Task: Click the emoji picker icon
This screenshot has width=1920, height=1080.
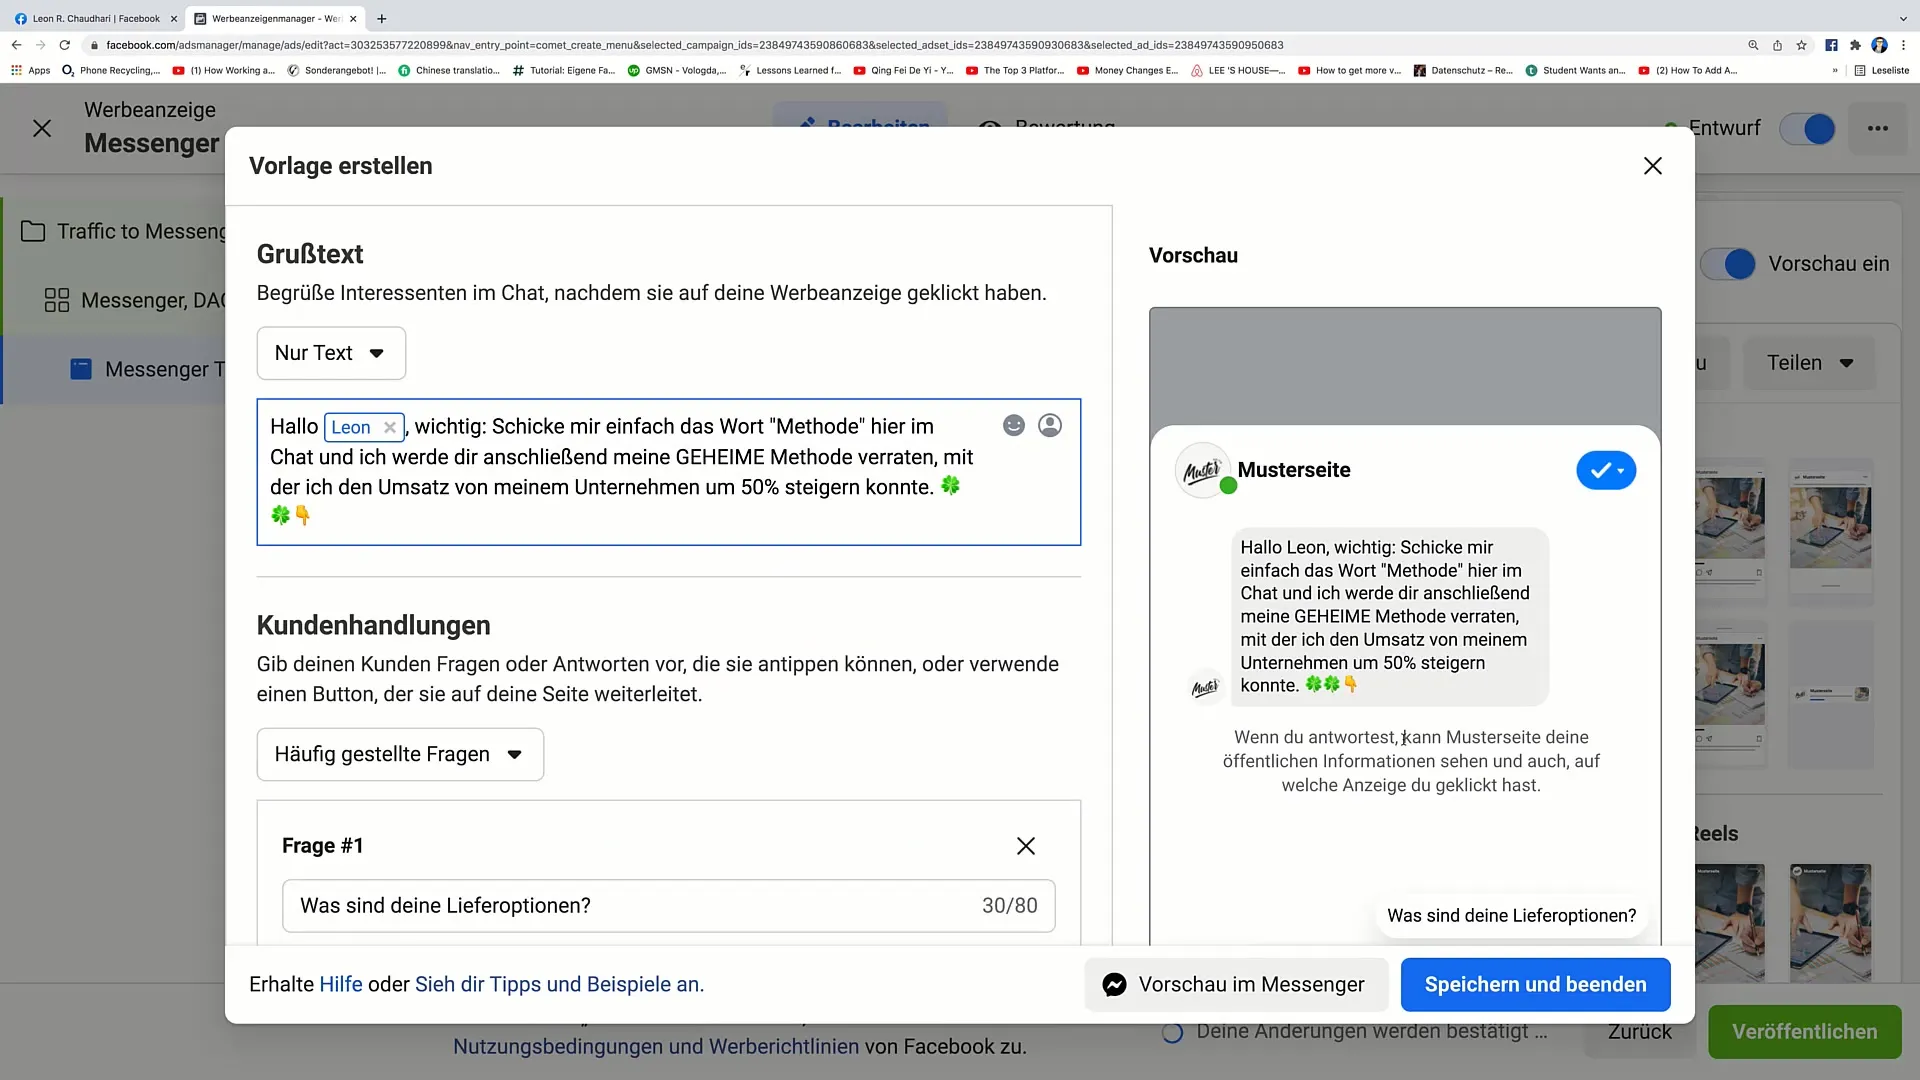Action: click(x=1013, y=425)
